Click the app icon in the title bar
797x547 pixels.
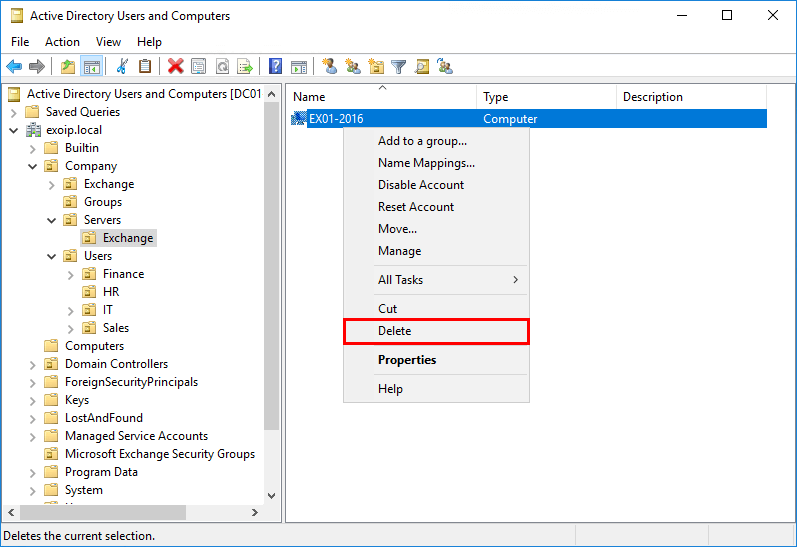pos(17,16)
